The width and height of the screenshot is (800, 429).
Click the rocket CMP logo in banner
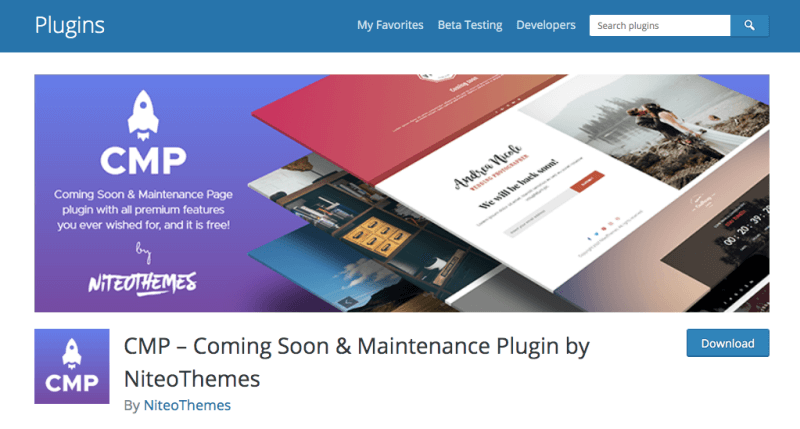143,133
